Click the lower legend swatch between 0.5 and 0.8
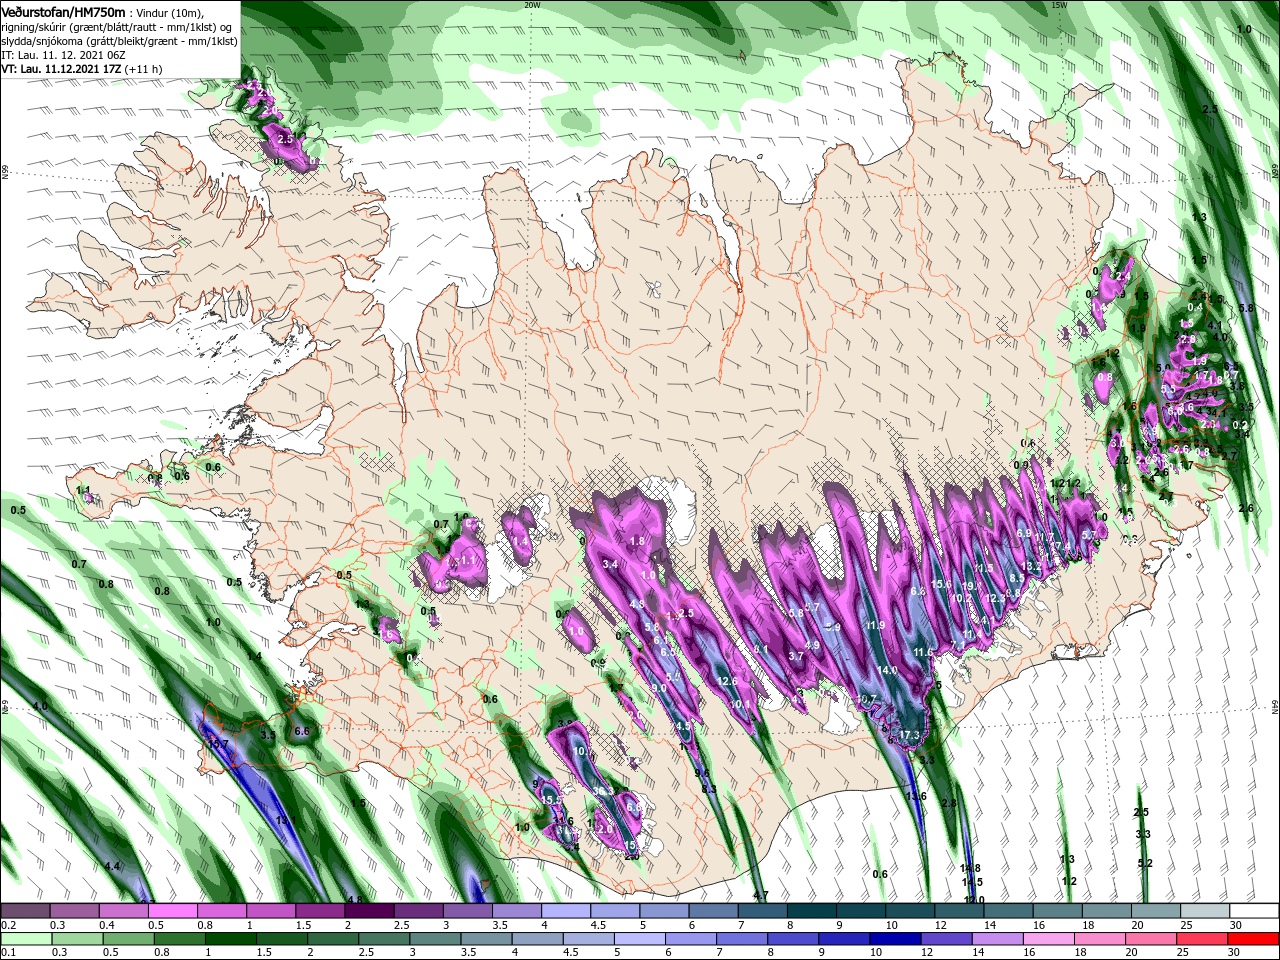Viewport: 1280px width, 960px height. (x=127, y=939)
